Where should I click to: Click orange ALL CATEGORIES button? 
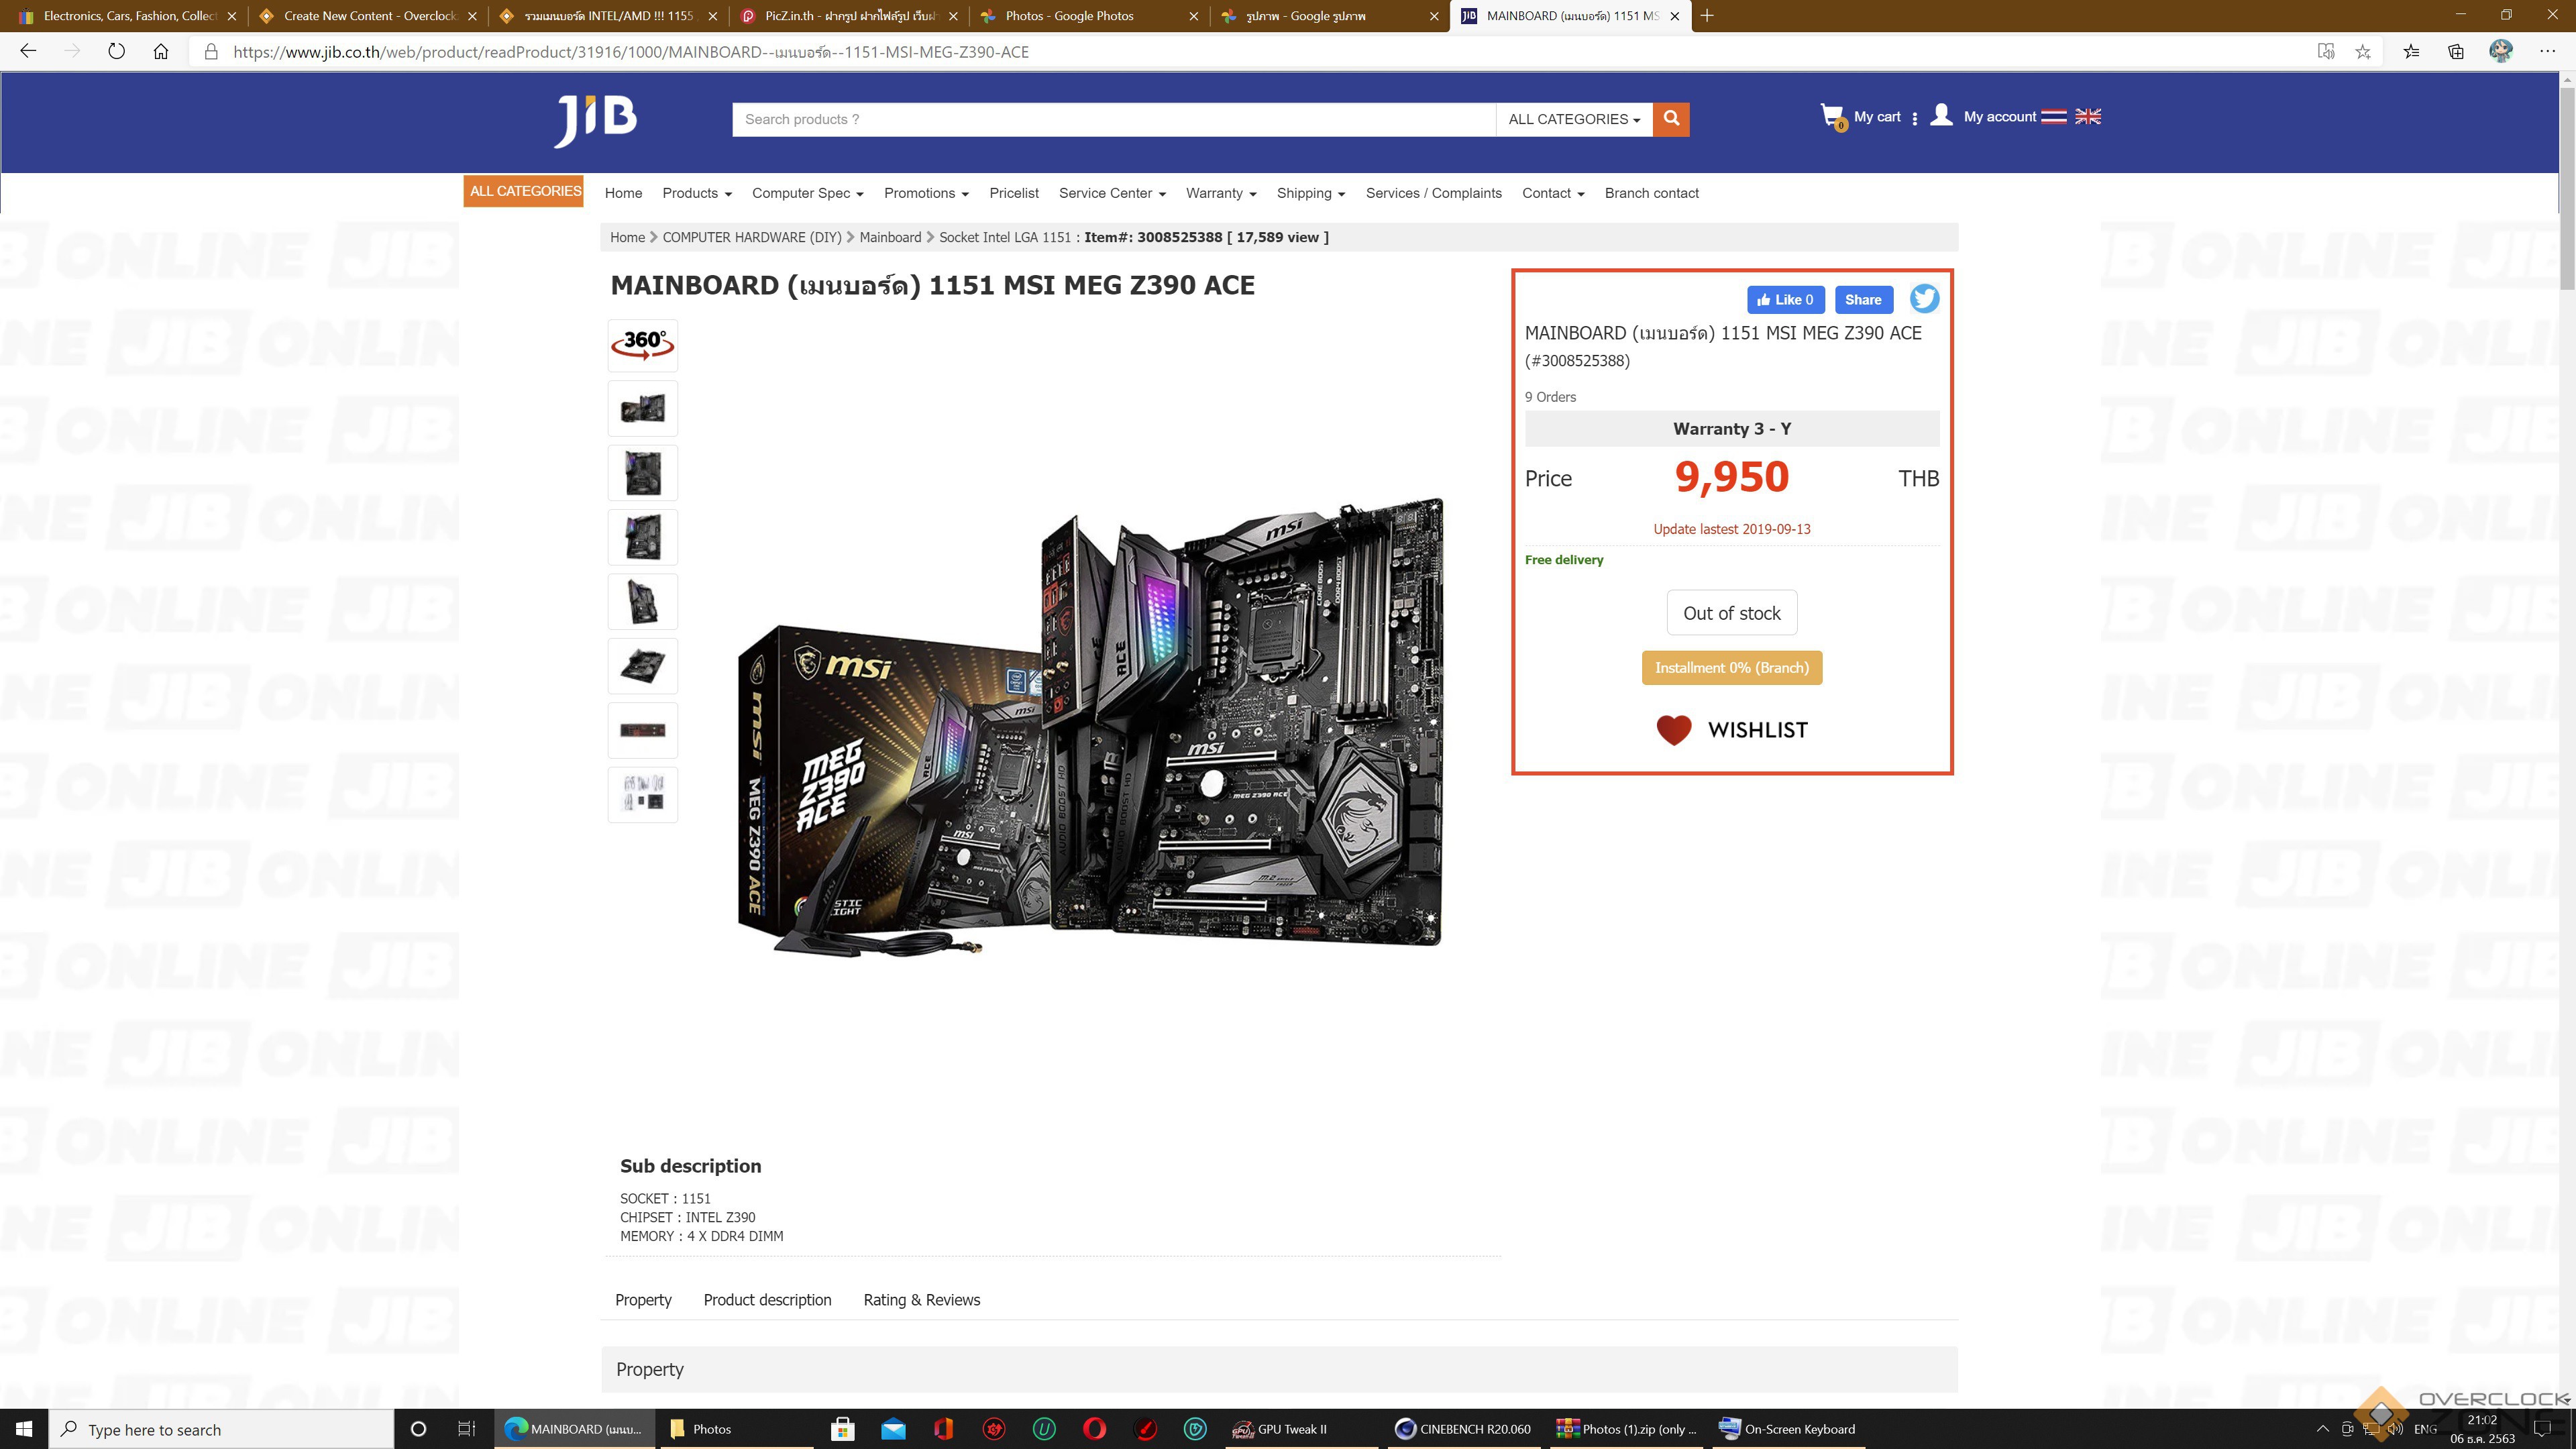[524, 191]
